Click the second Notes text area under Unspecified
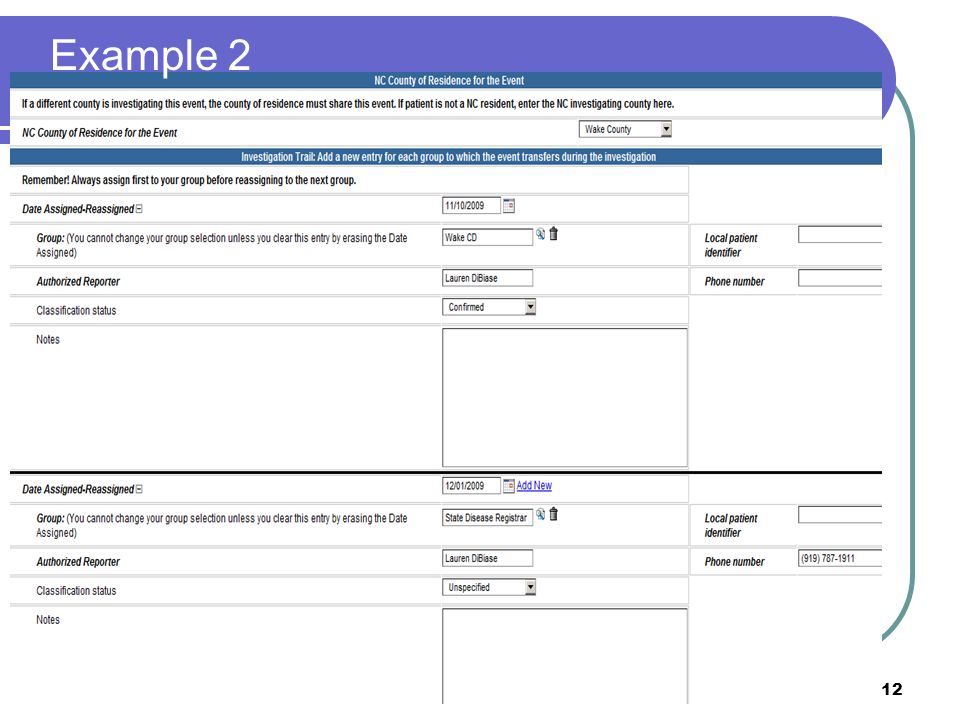Image resolution: width=960 pixels, height=720 pixels. [x=564, y=656]
